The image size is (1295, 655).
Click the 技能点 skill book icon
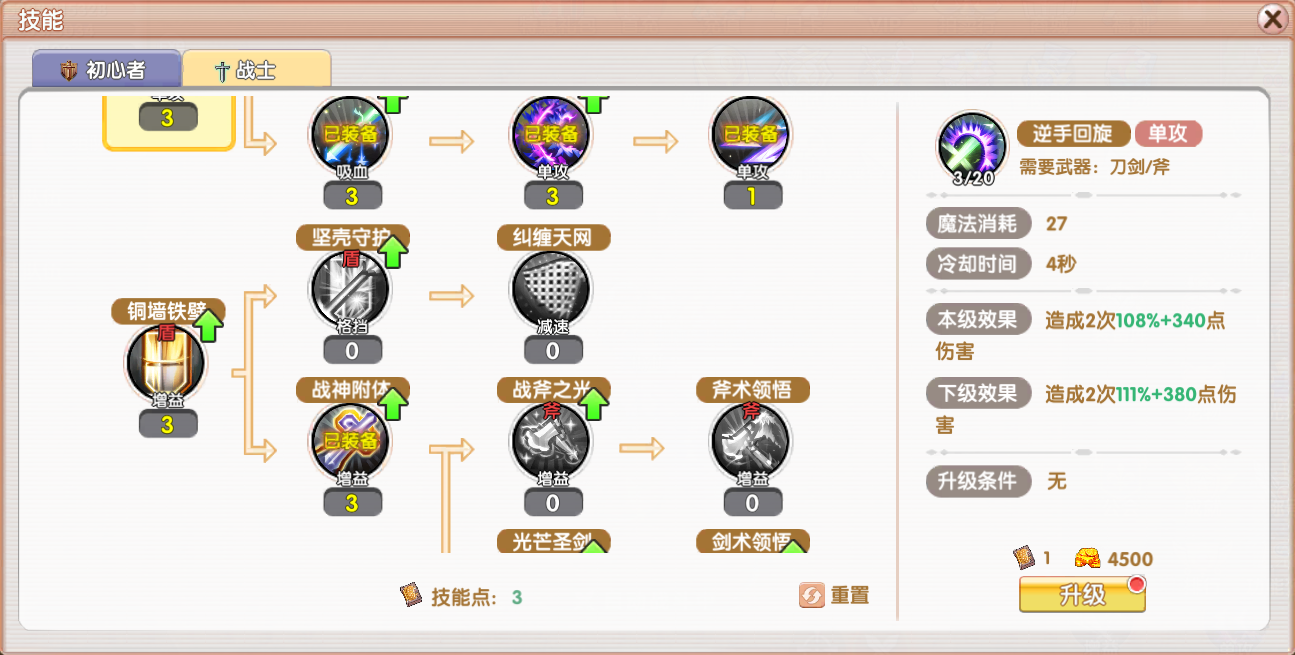point(411,596)
